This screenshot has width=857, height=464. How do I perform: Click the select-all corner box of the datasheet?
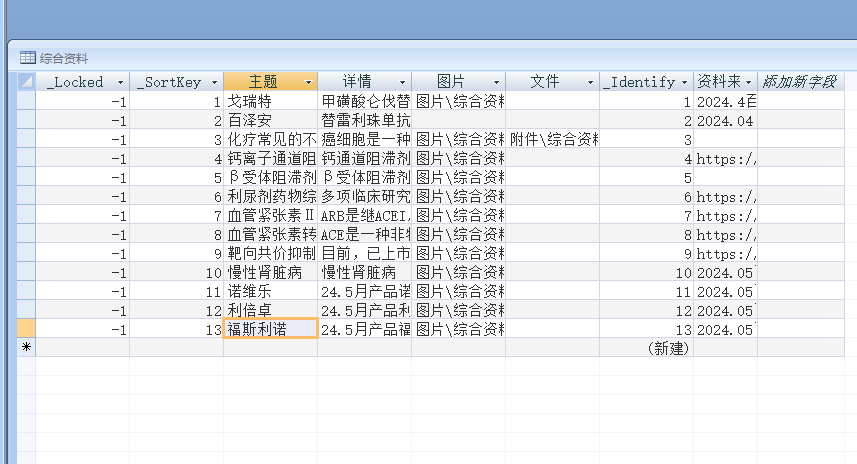(26, 81)
